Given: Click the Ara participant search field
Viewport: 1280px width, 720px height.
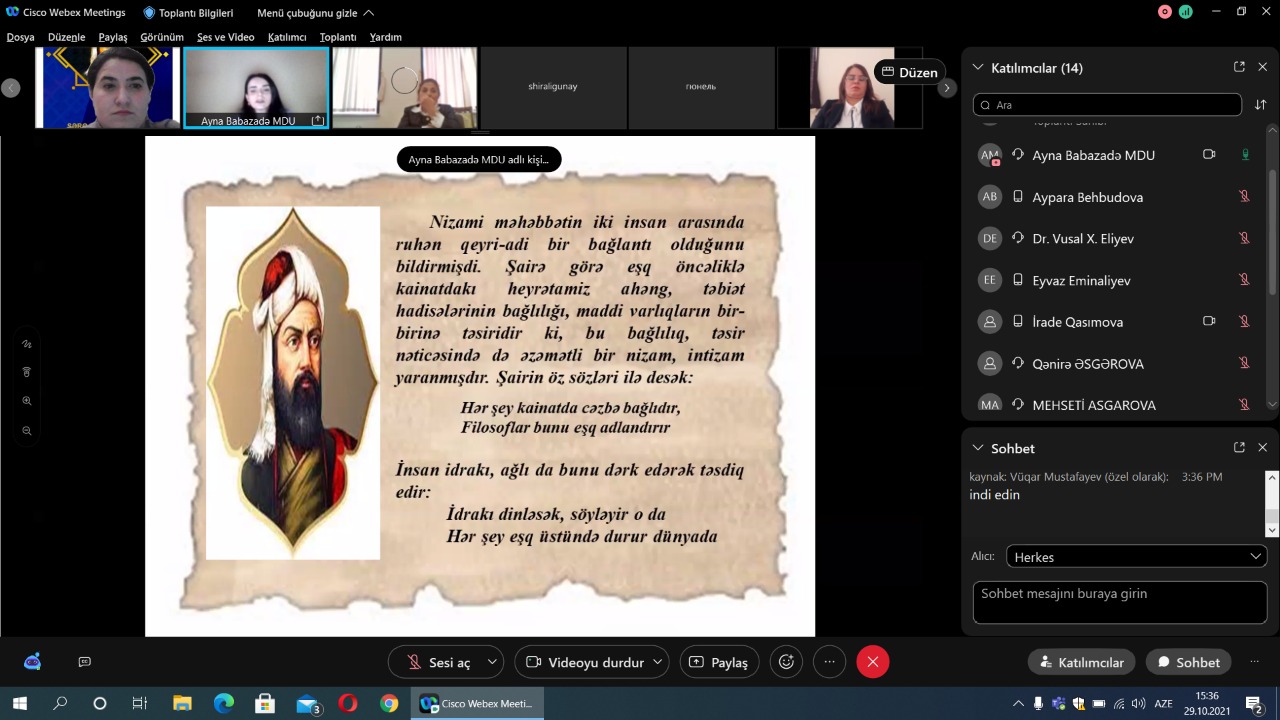Looking at the screenshot, I should [1107, 105].
